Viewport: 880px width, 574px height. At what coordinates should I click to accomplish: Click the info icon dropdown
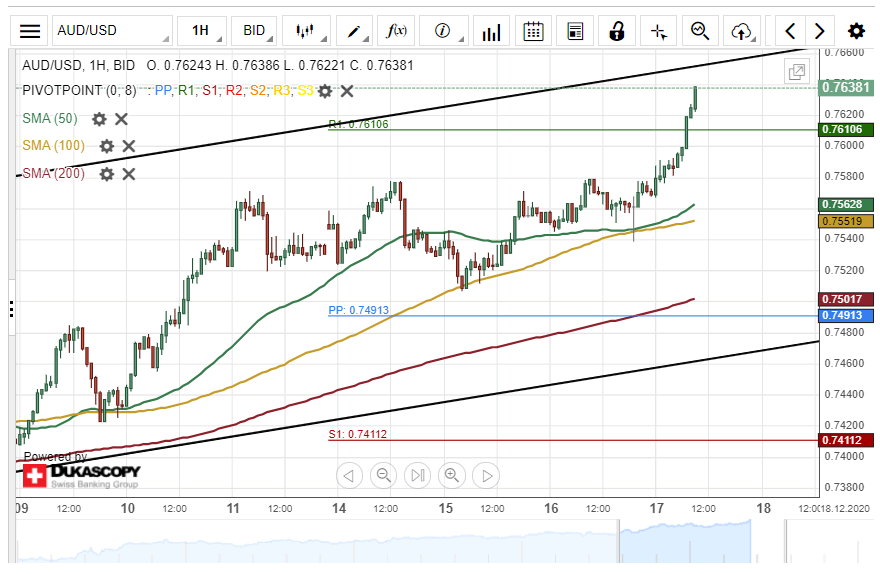(444, 31)
